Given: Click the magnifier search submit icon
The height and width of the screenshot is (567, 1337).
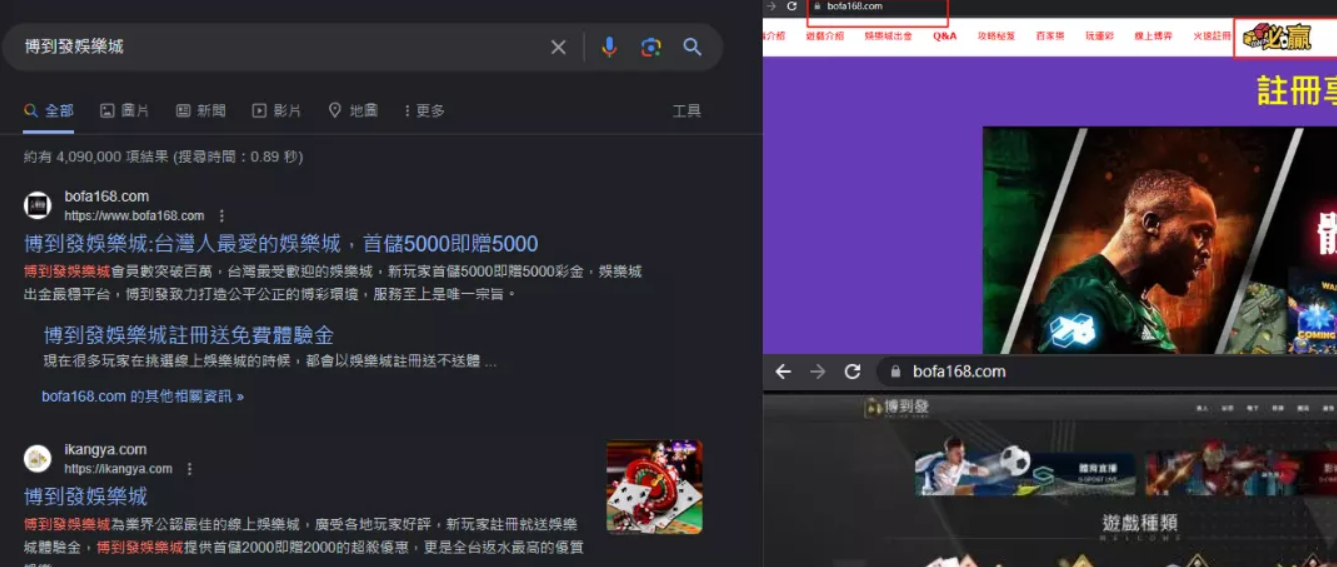Looking at the screenshot, I should 692,47.
